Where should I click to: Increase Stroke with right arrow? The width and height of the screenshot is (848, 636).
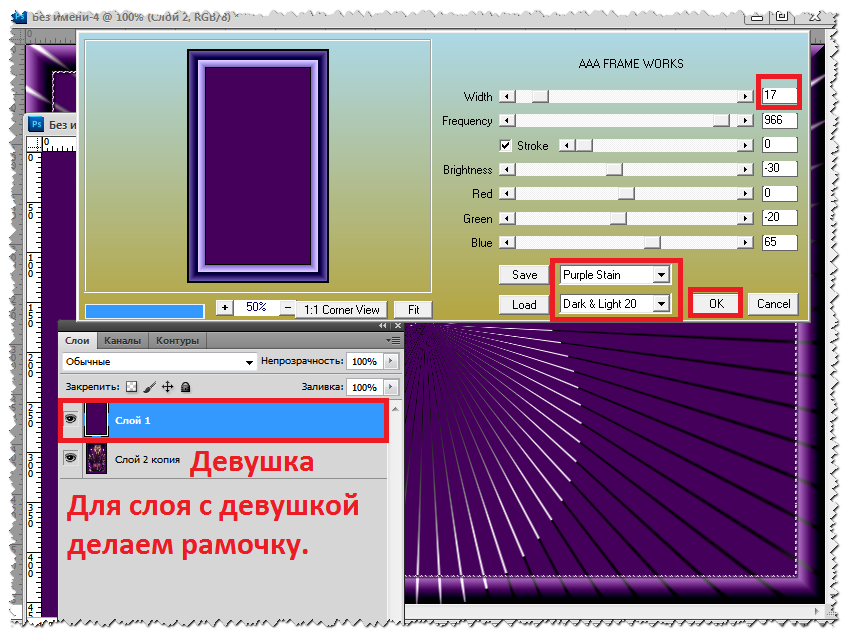click(x=745, y=145)
